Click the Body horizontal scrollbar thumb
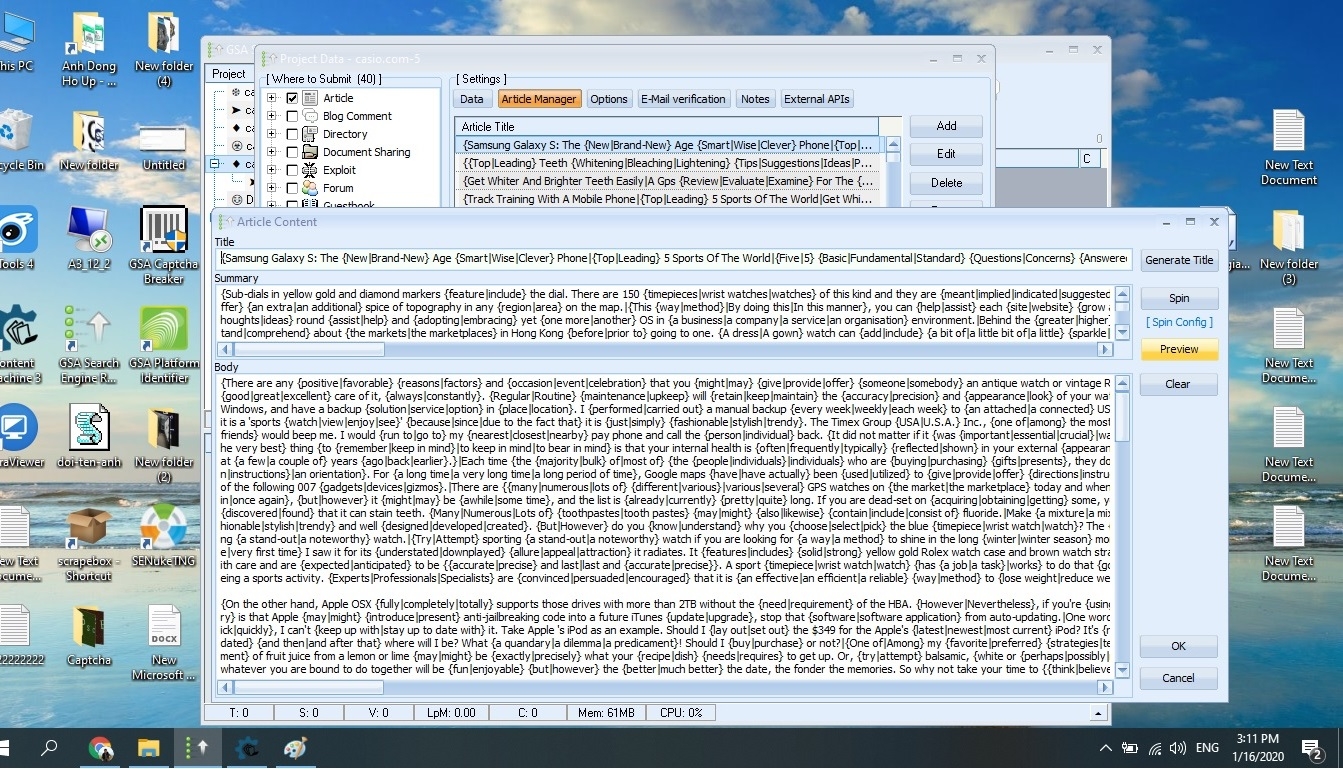Image resolution: width=1343 pixels, height=769 pixels. (309, 688)
